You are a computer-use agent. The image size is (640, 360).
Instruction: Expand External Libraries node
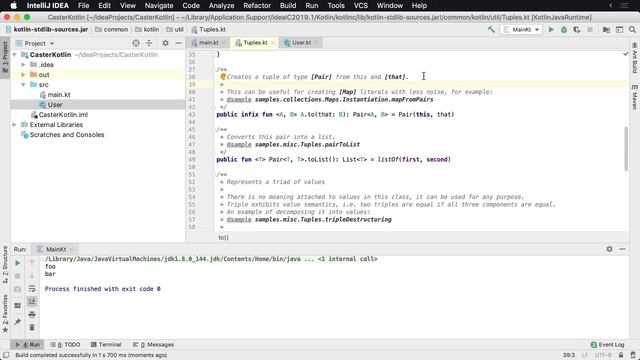click(x=15, y=124)
